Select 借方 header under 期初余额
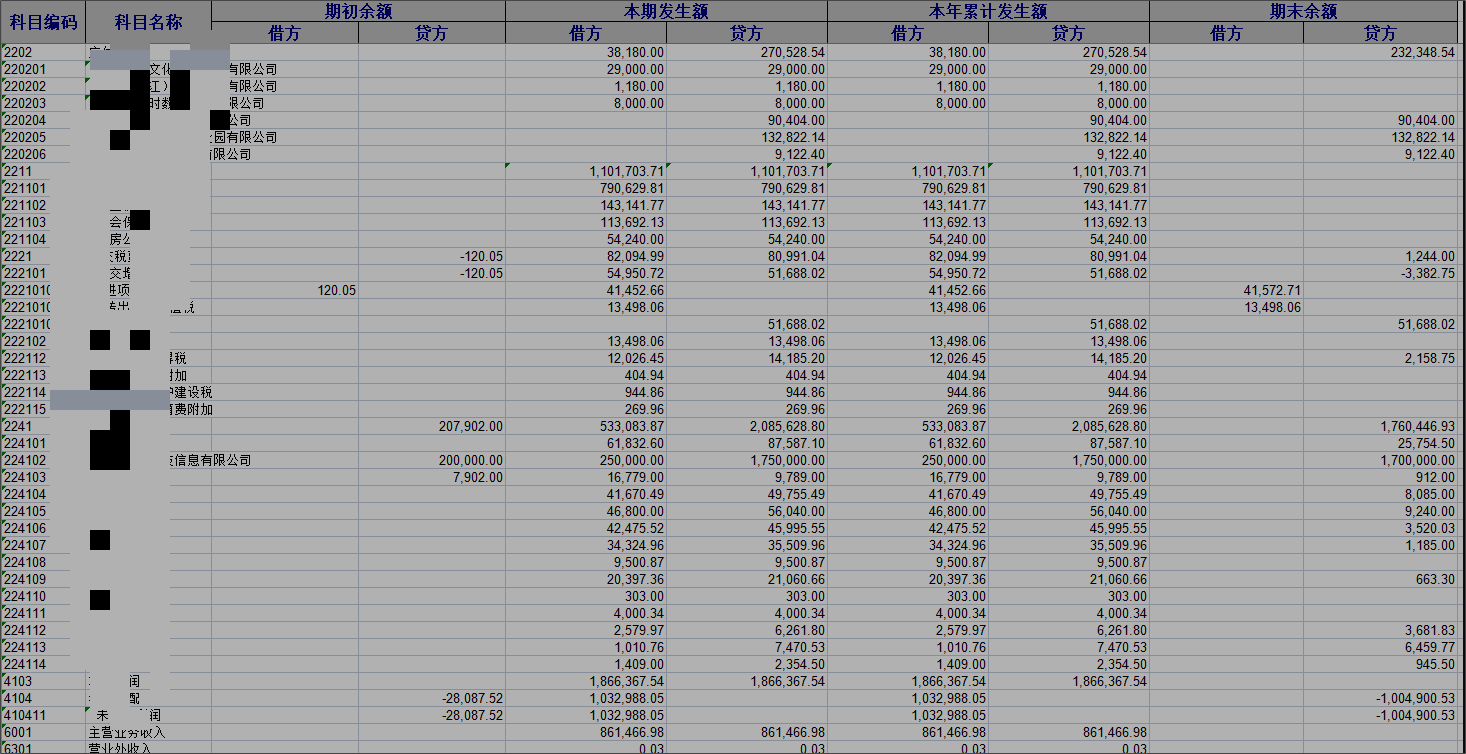This screenshot has height=754, width=1466. [x=286, y=33]
